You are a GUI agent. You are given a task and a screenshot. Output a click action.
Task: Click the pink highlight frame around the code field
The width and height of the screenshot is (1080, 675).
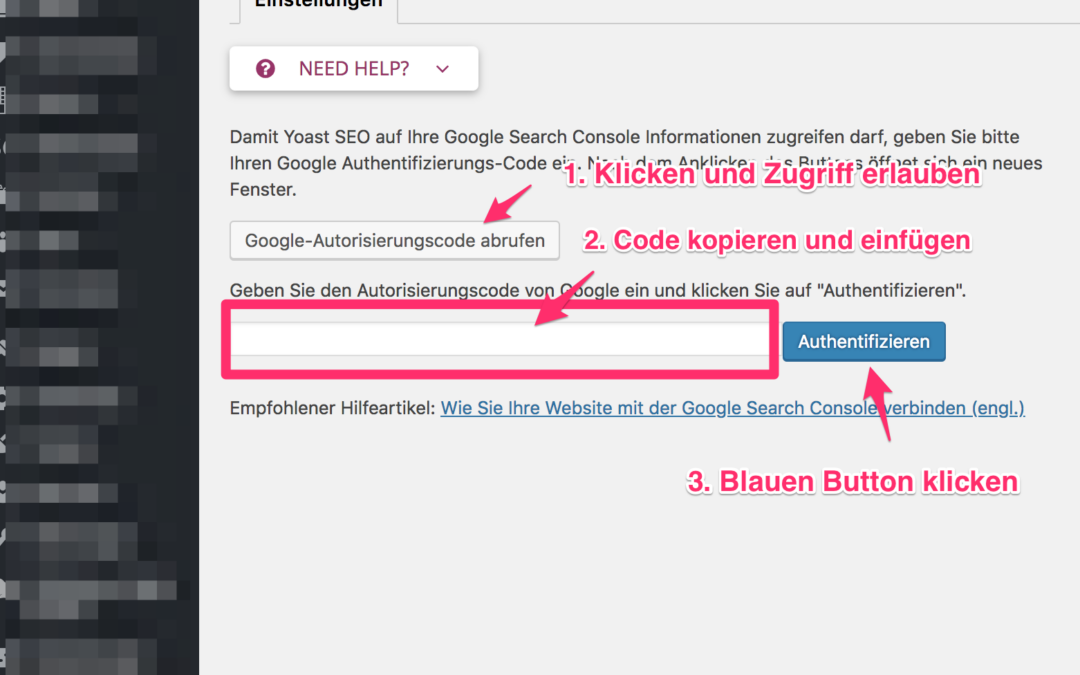click(500, 372)
